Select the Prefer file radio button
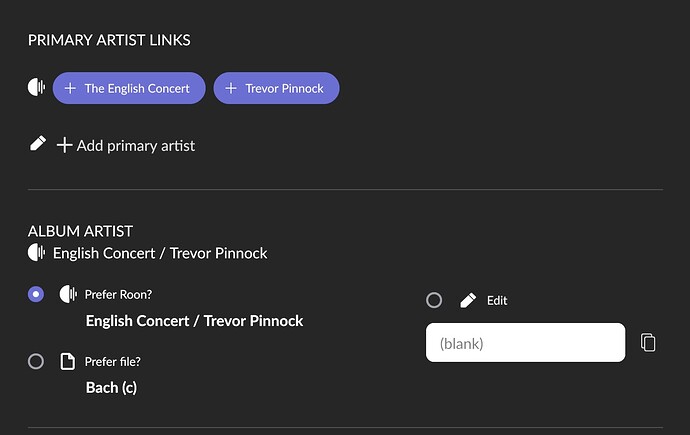The image size is (690, 435). [x=36, y=362]
